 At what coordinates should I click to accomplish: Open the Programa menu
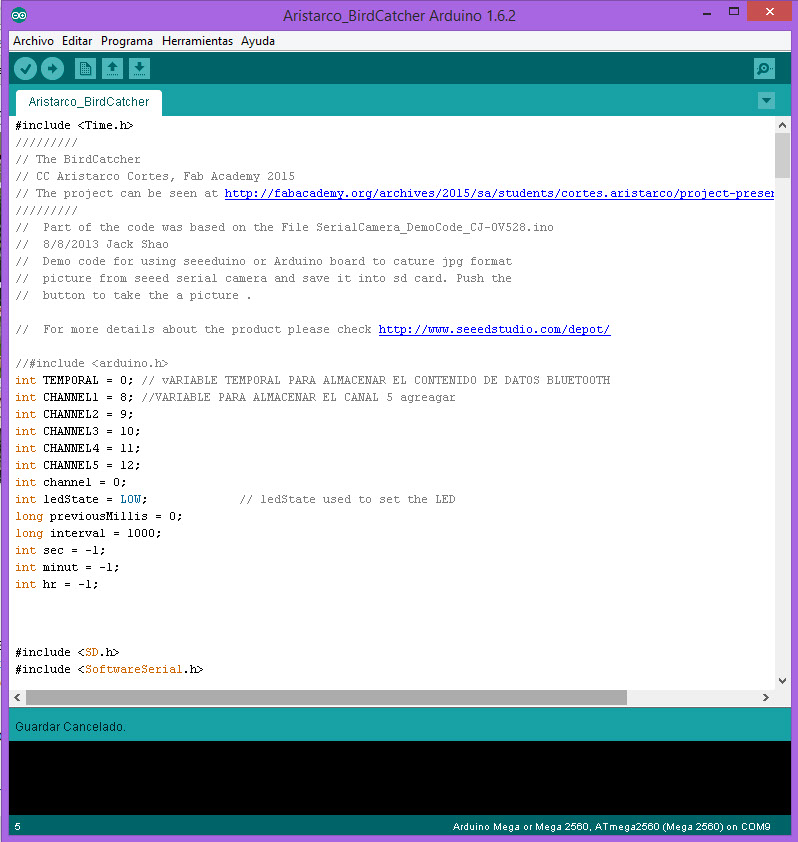(x=127, y=41)
